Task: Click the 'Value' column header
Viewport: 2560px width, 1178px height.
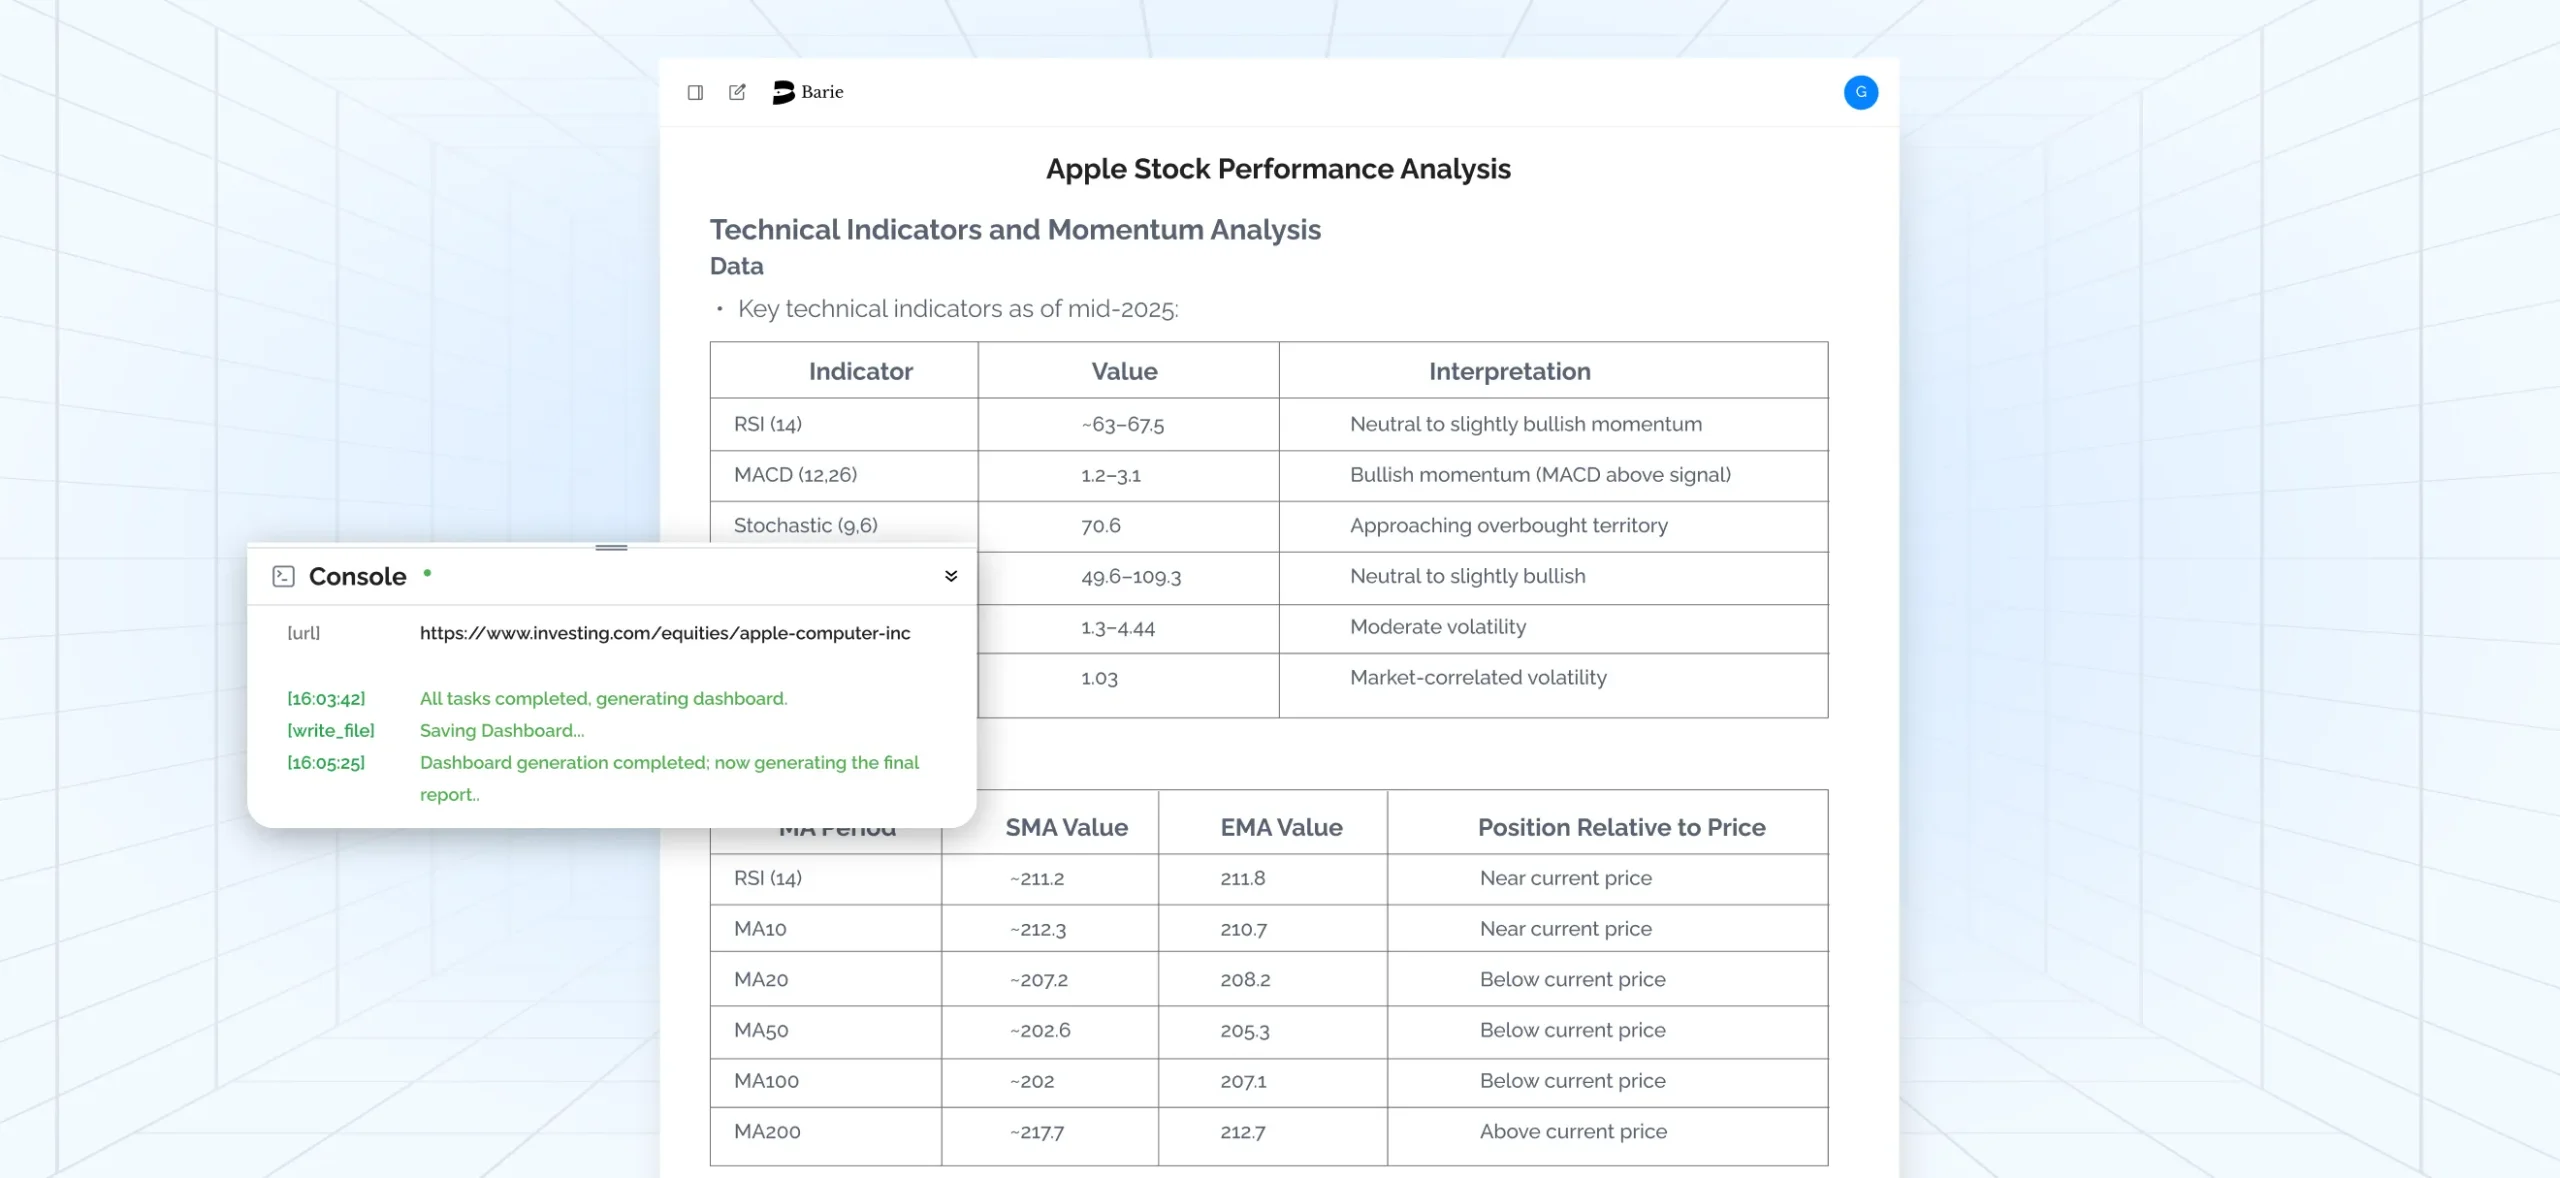Action: point(1124,372)
